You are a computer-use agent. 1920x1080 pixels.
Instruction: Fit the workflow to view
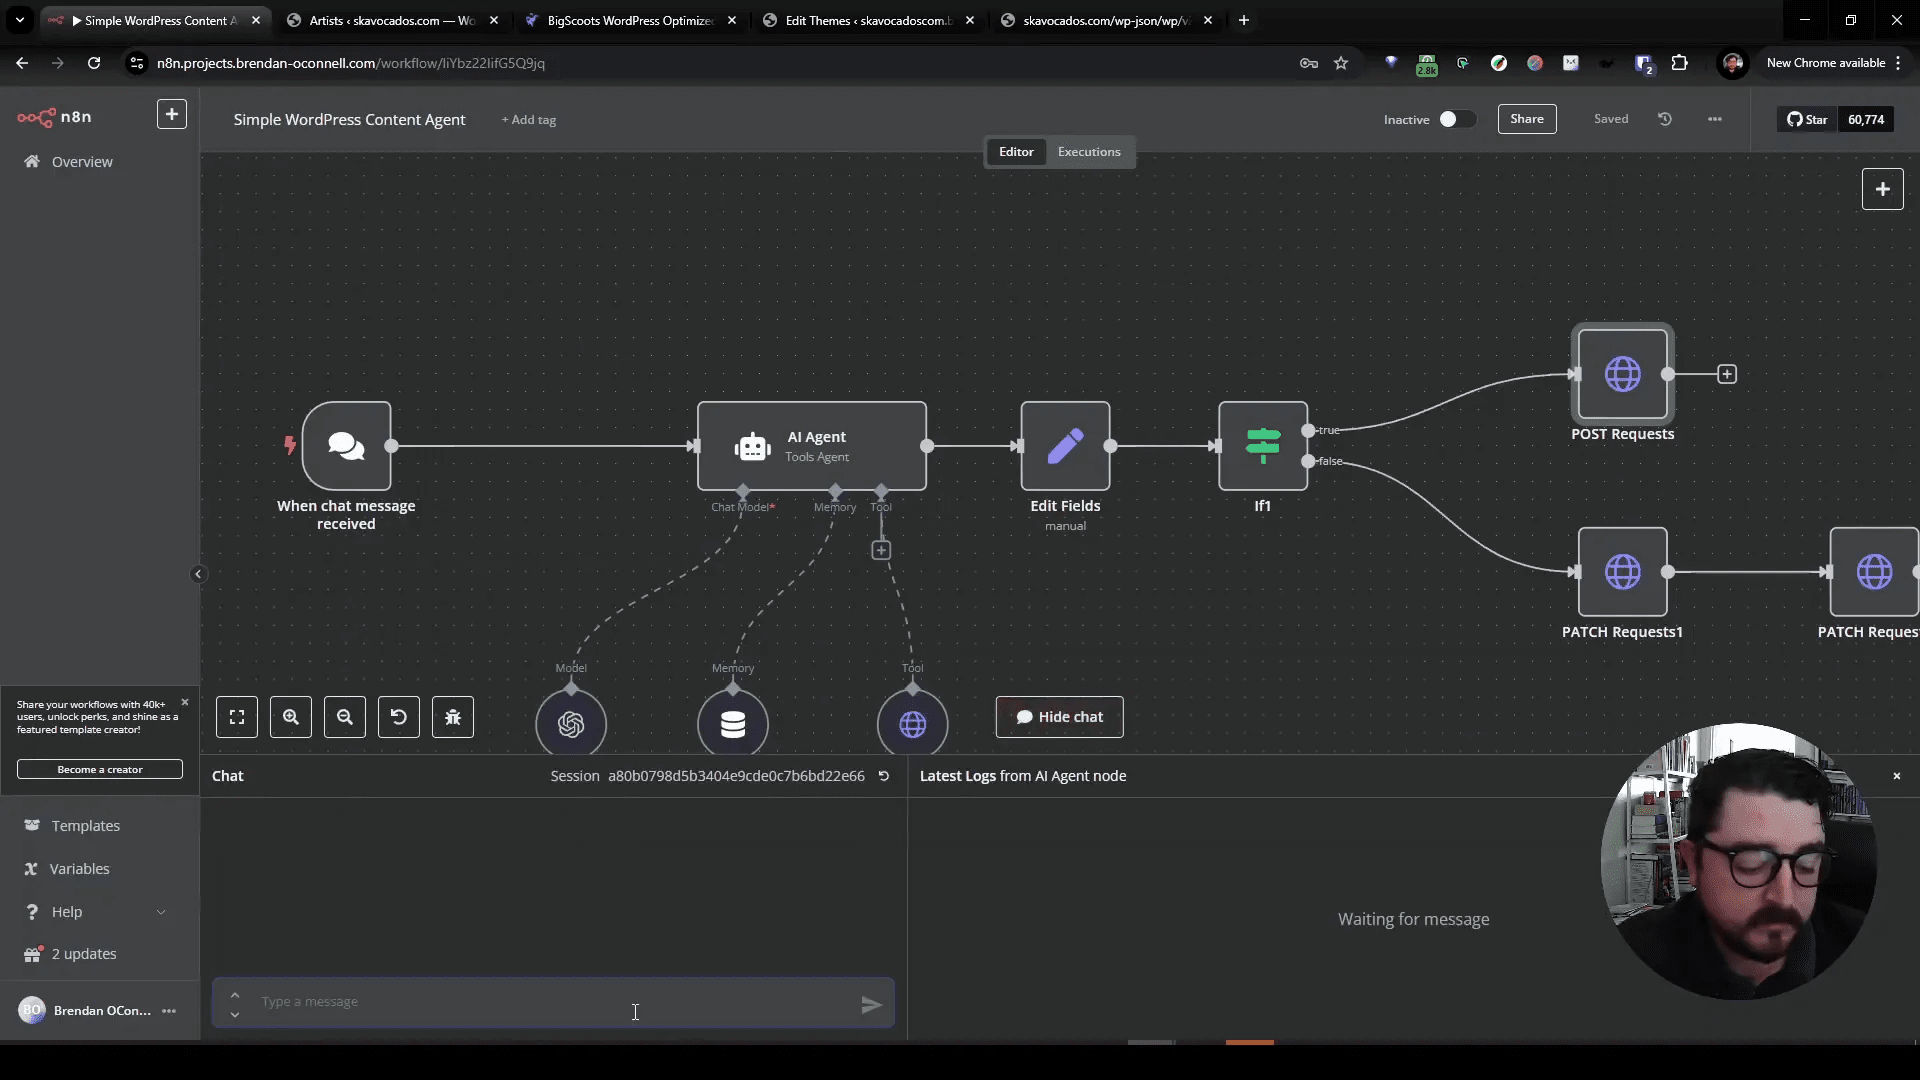point(237,717)
